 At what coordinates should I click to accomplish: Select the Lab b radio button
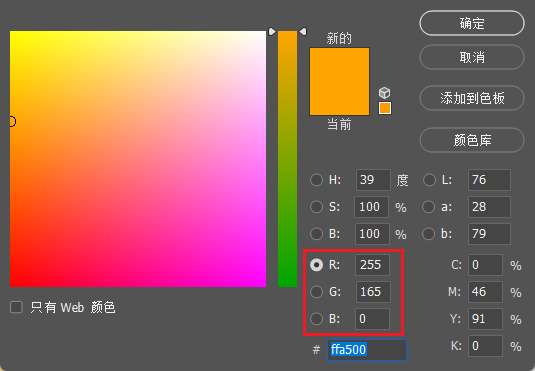click(x=429, y=234)
